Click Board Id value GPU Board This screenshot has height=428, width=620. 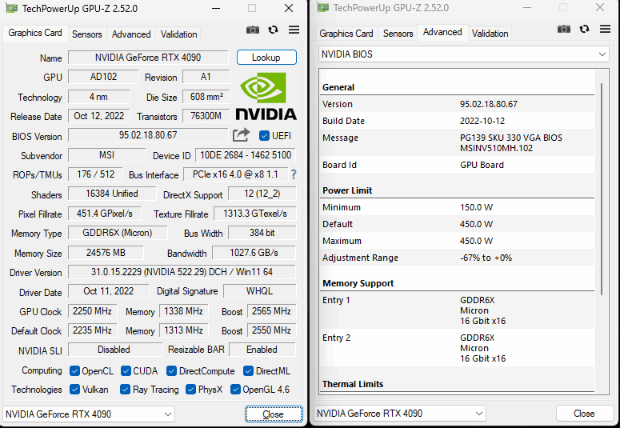pyautogui.click(x=482, y=165)
